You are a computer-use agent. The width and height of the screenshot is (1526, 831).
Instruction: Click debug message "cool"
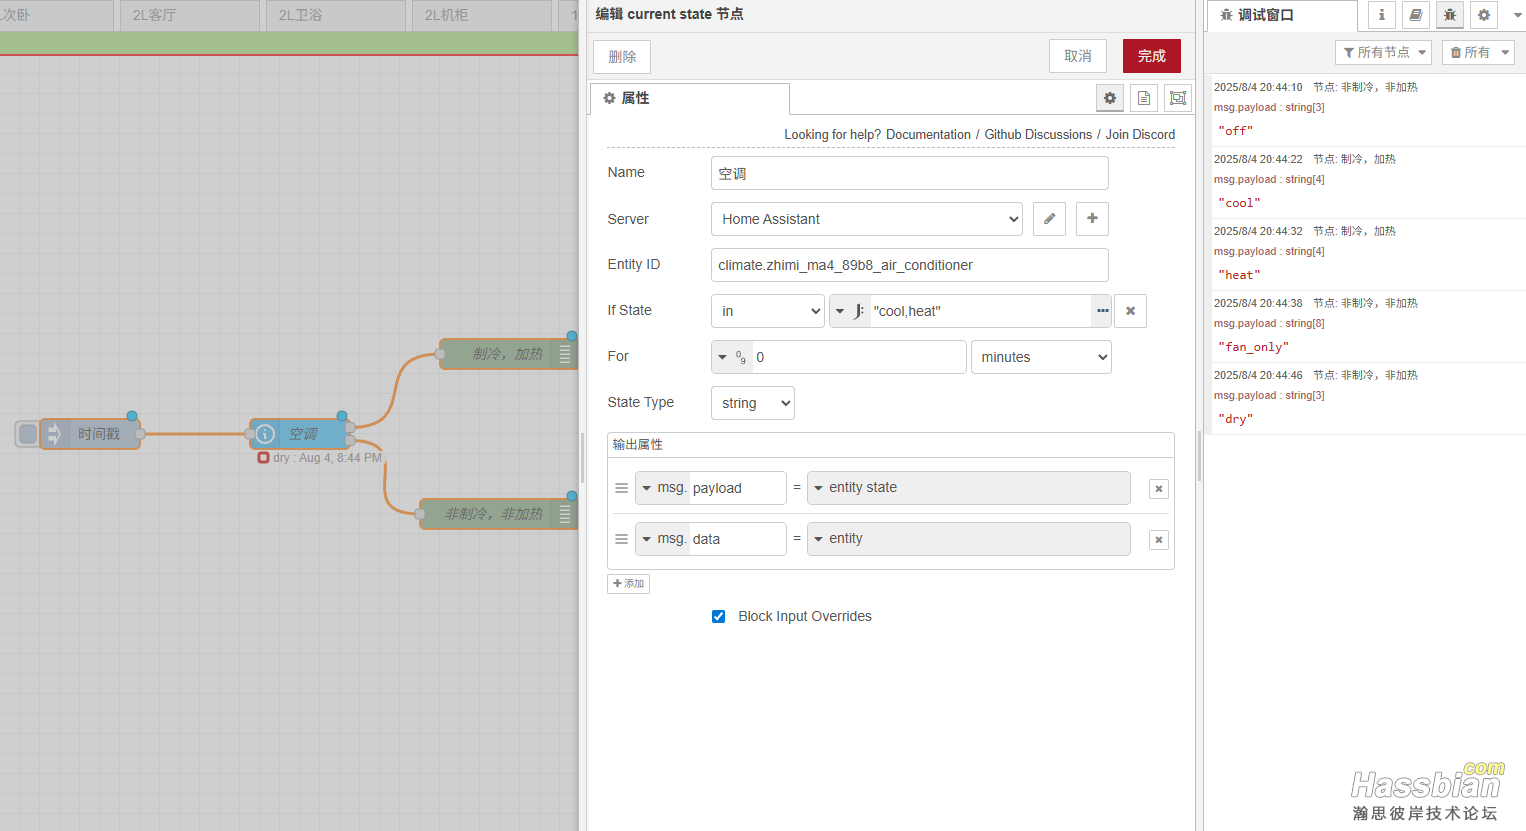1239,203
